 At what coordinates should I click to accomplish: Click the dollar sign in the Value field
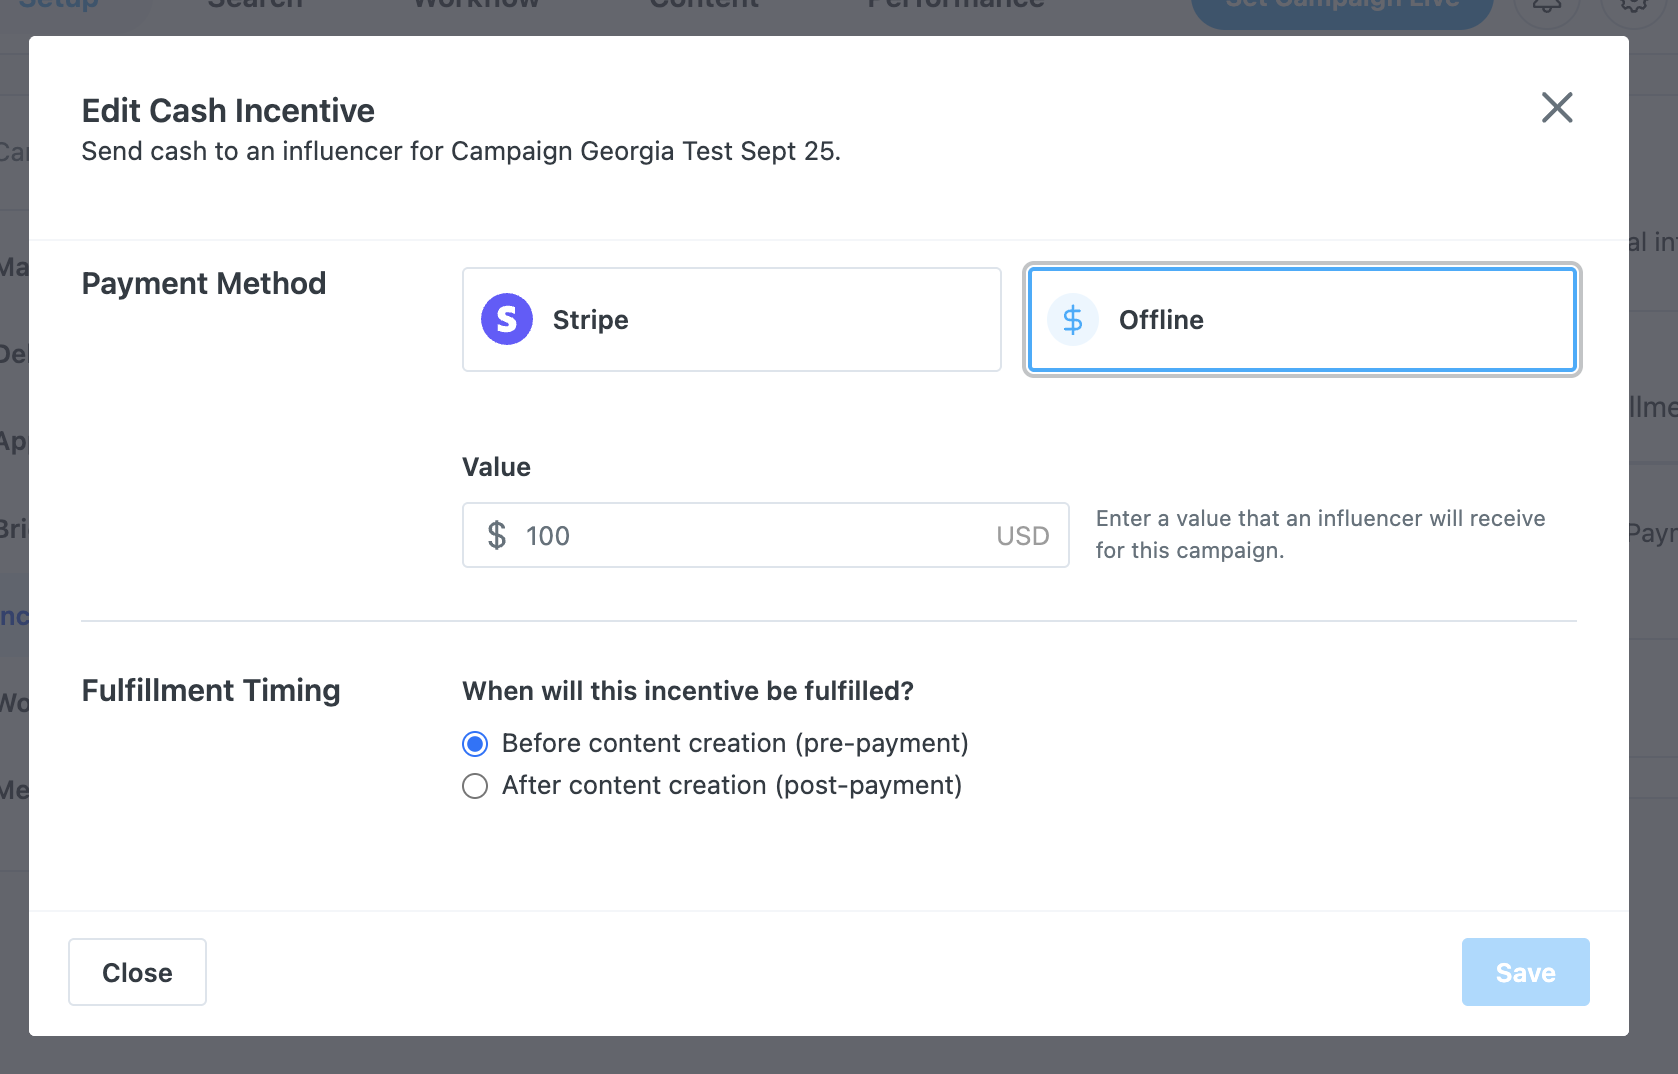[x=497, y=536]
